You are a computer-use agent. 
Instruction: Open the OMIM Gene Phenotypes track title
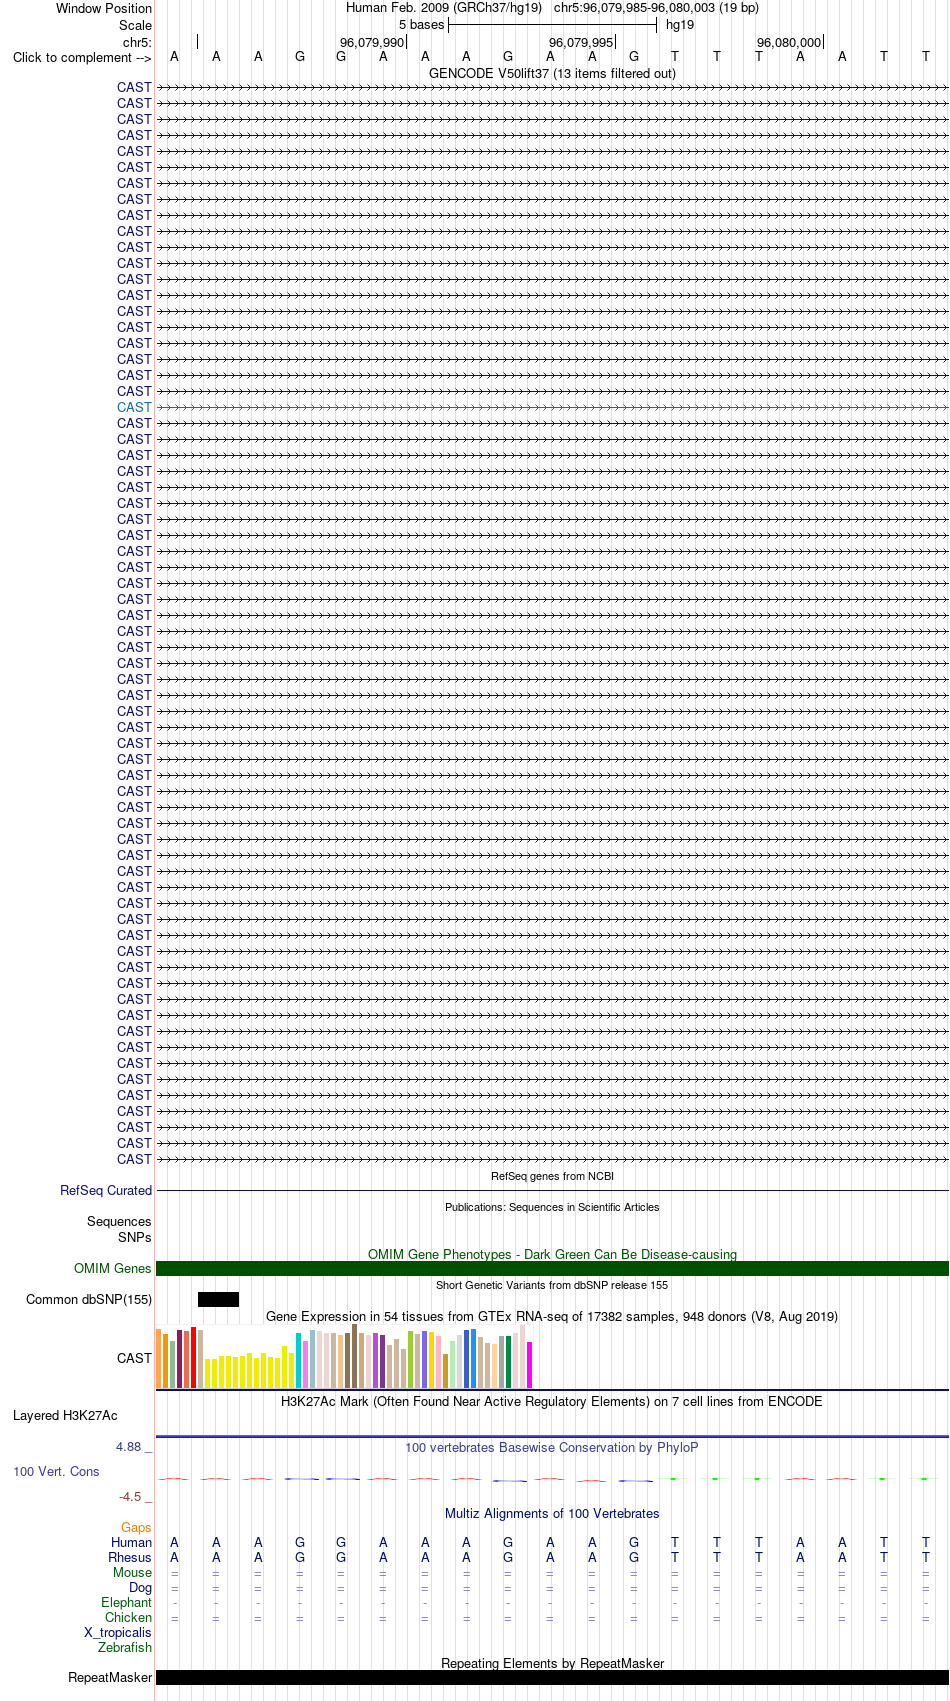552,1255
